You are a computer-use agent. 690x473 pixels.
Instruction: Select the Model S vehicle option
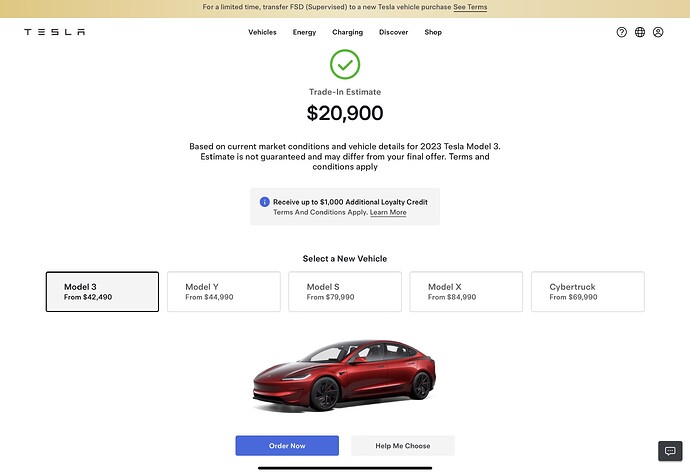click(x=345, y=292)
